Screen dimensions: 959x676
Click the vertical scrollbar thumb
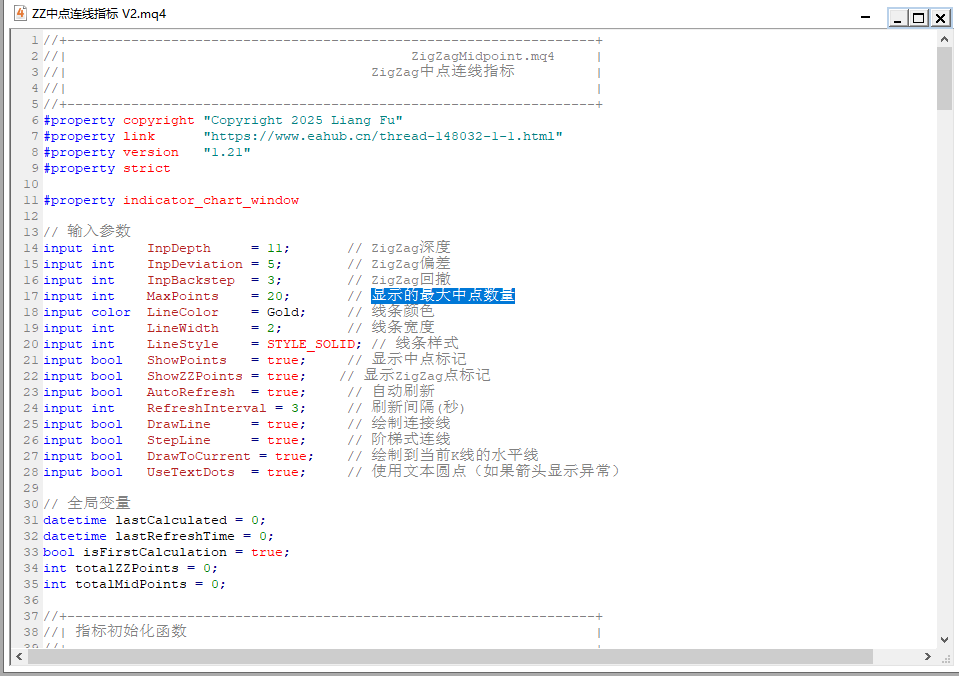click(x=944, y=78)
